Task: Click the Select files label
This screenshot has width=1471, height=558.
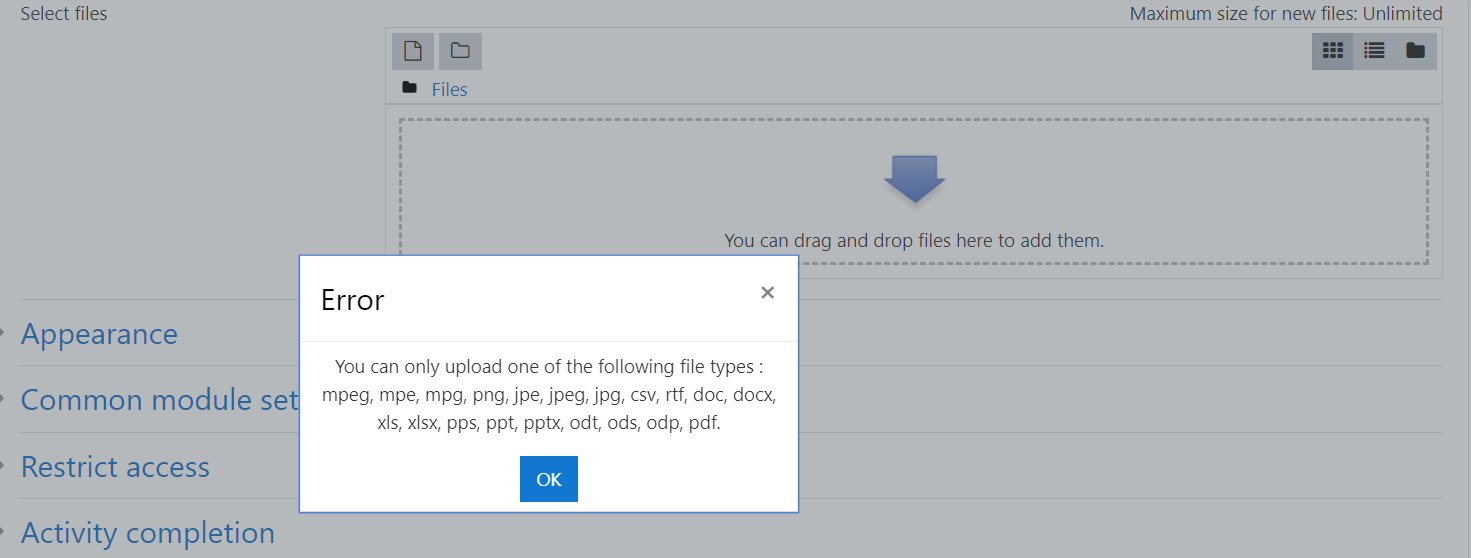Action: [x=64, y=14]
